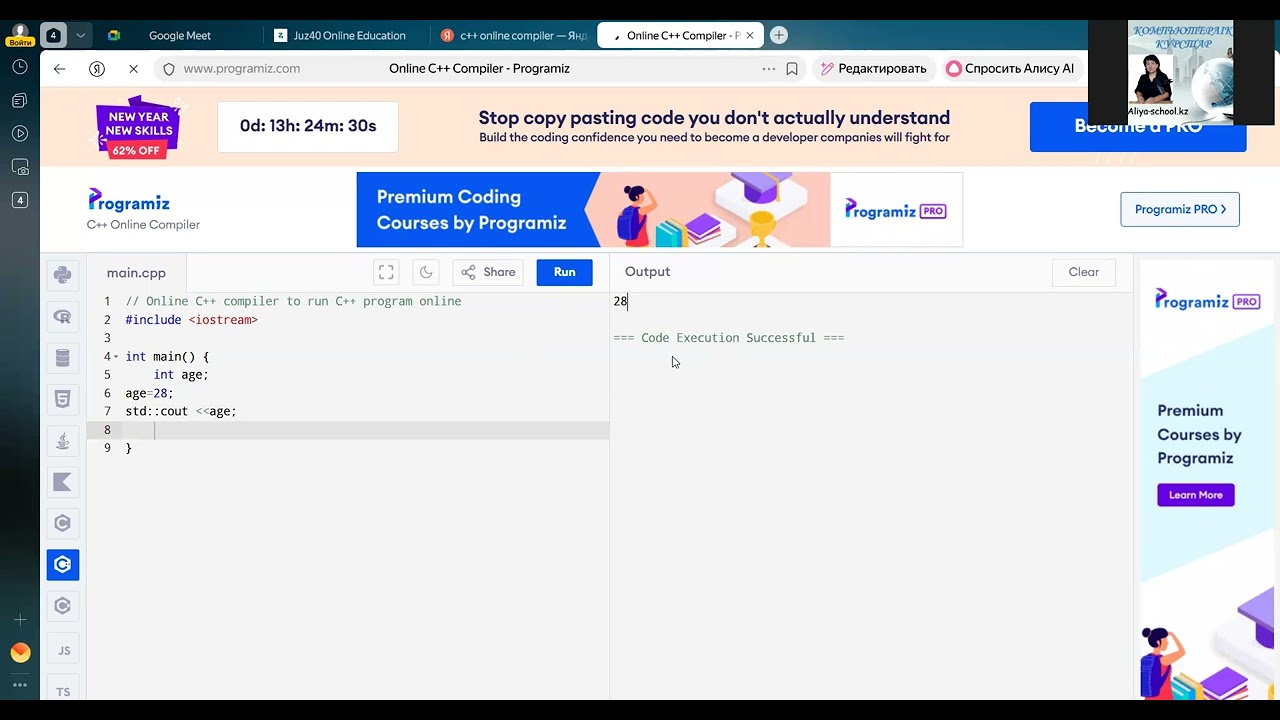Collapse the main function fold arrow on line 4

(x=116, y=357)
